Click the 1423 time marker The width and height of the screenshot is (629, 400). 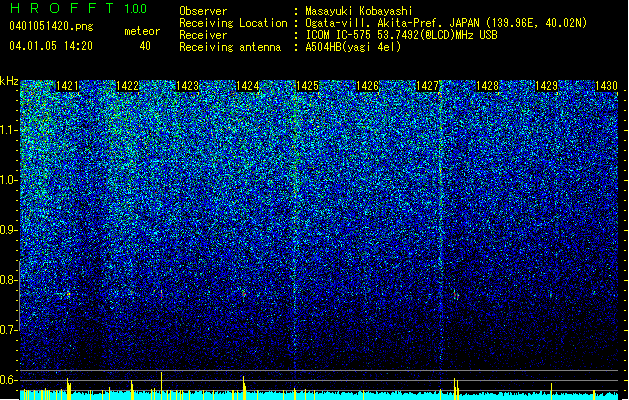click(187, 86)
